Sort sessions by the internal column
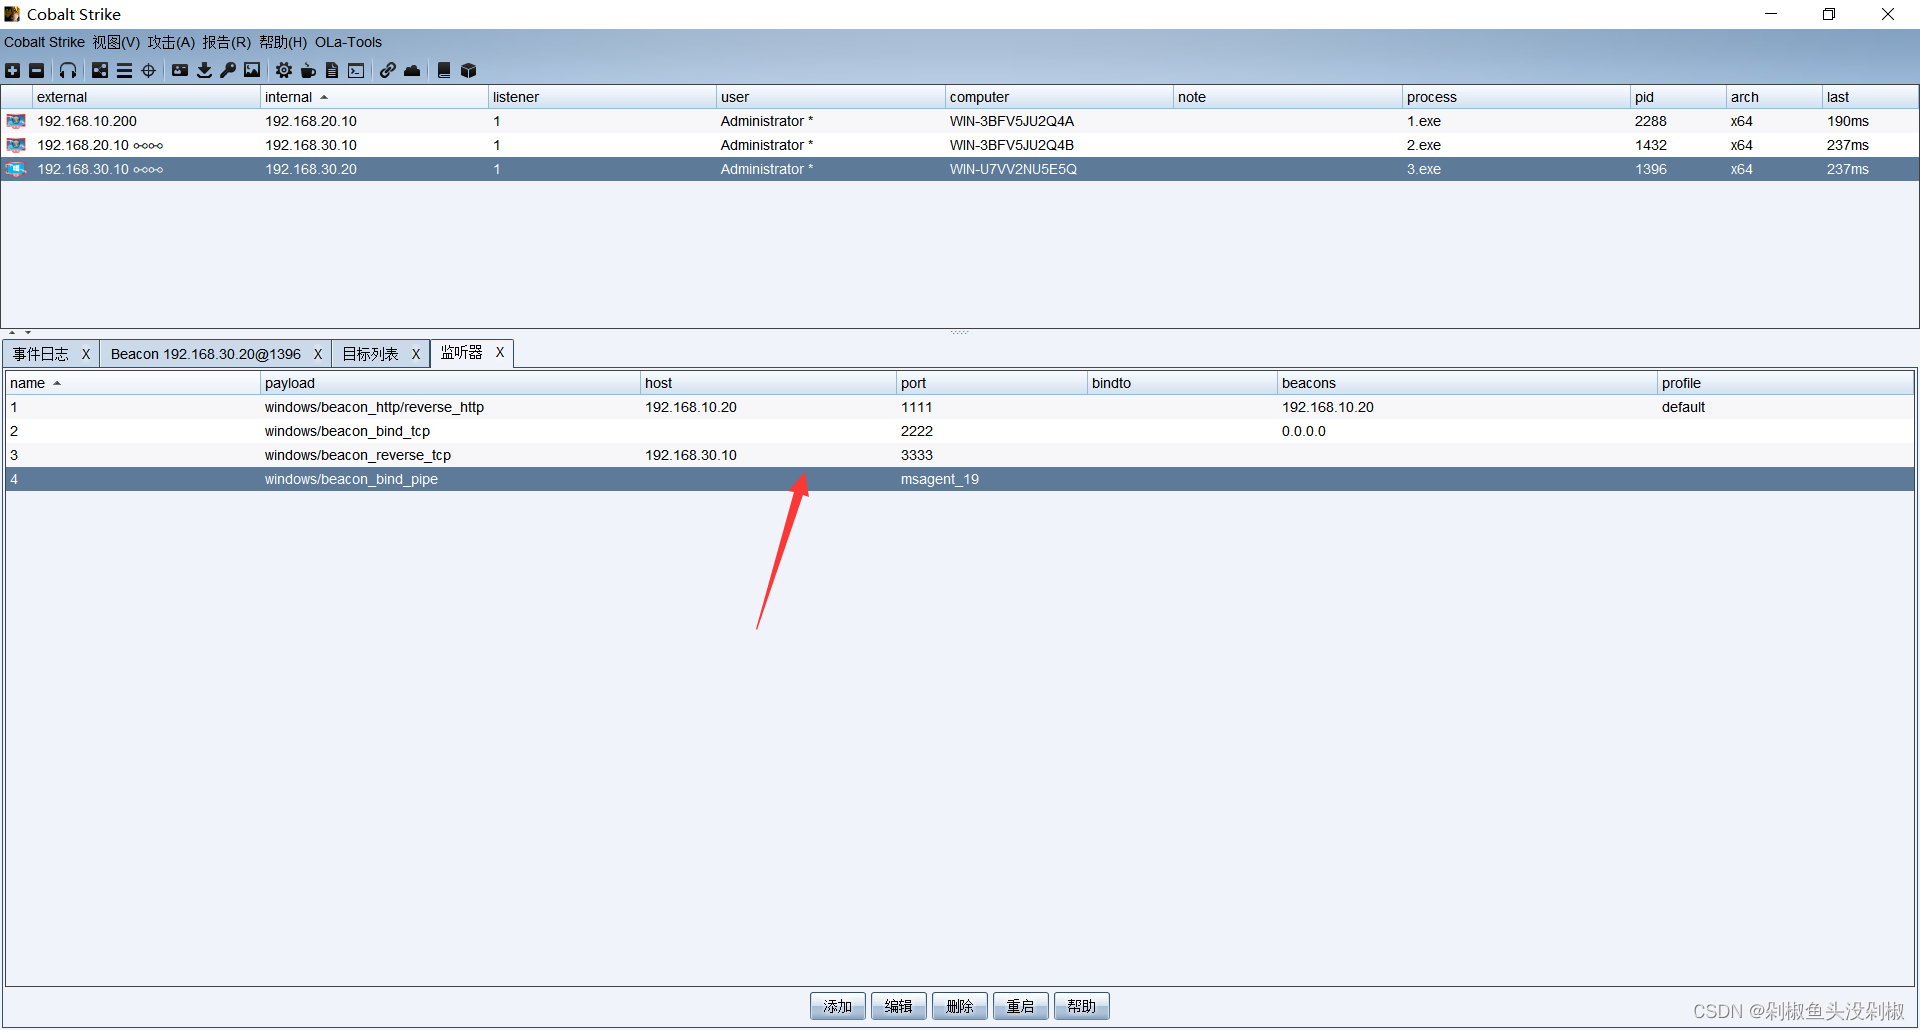This screenshot has width=1920, height=1030. [374, 97]
